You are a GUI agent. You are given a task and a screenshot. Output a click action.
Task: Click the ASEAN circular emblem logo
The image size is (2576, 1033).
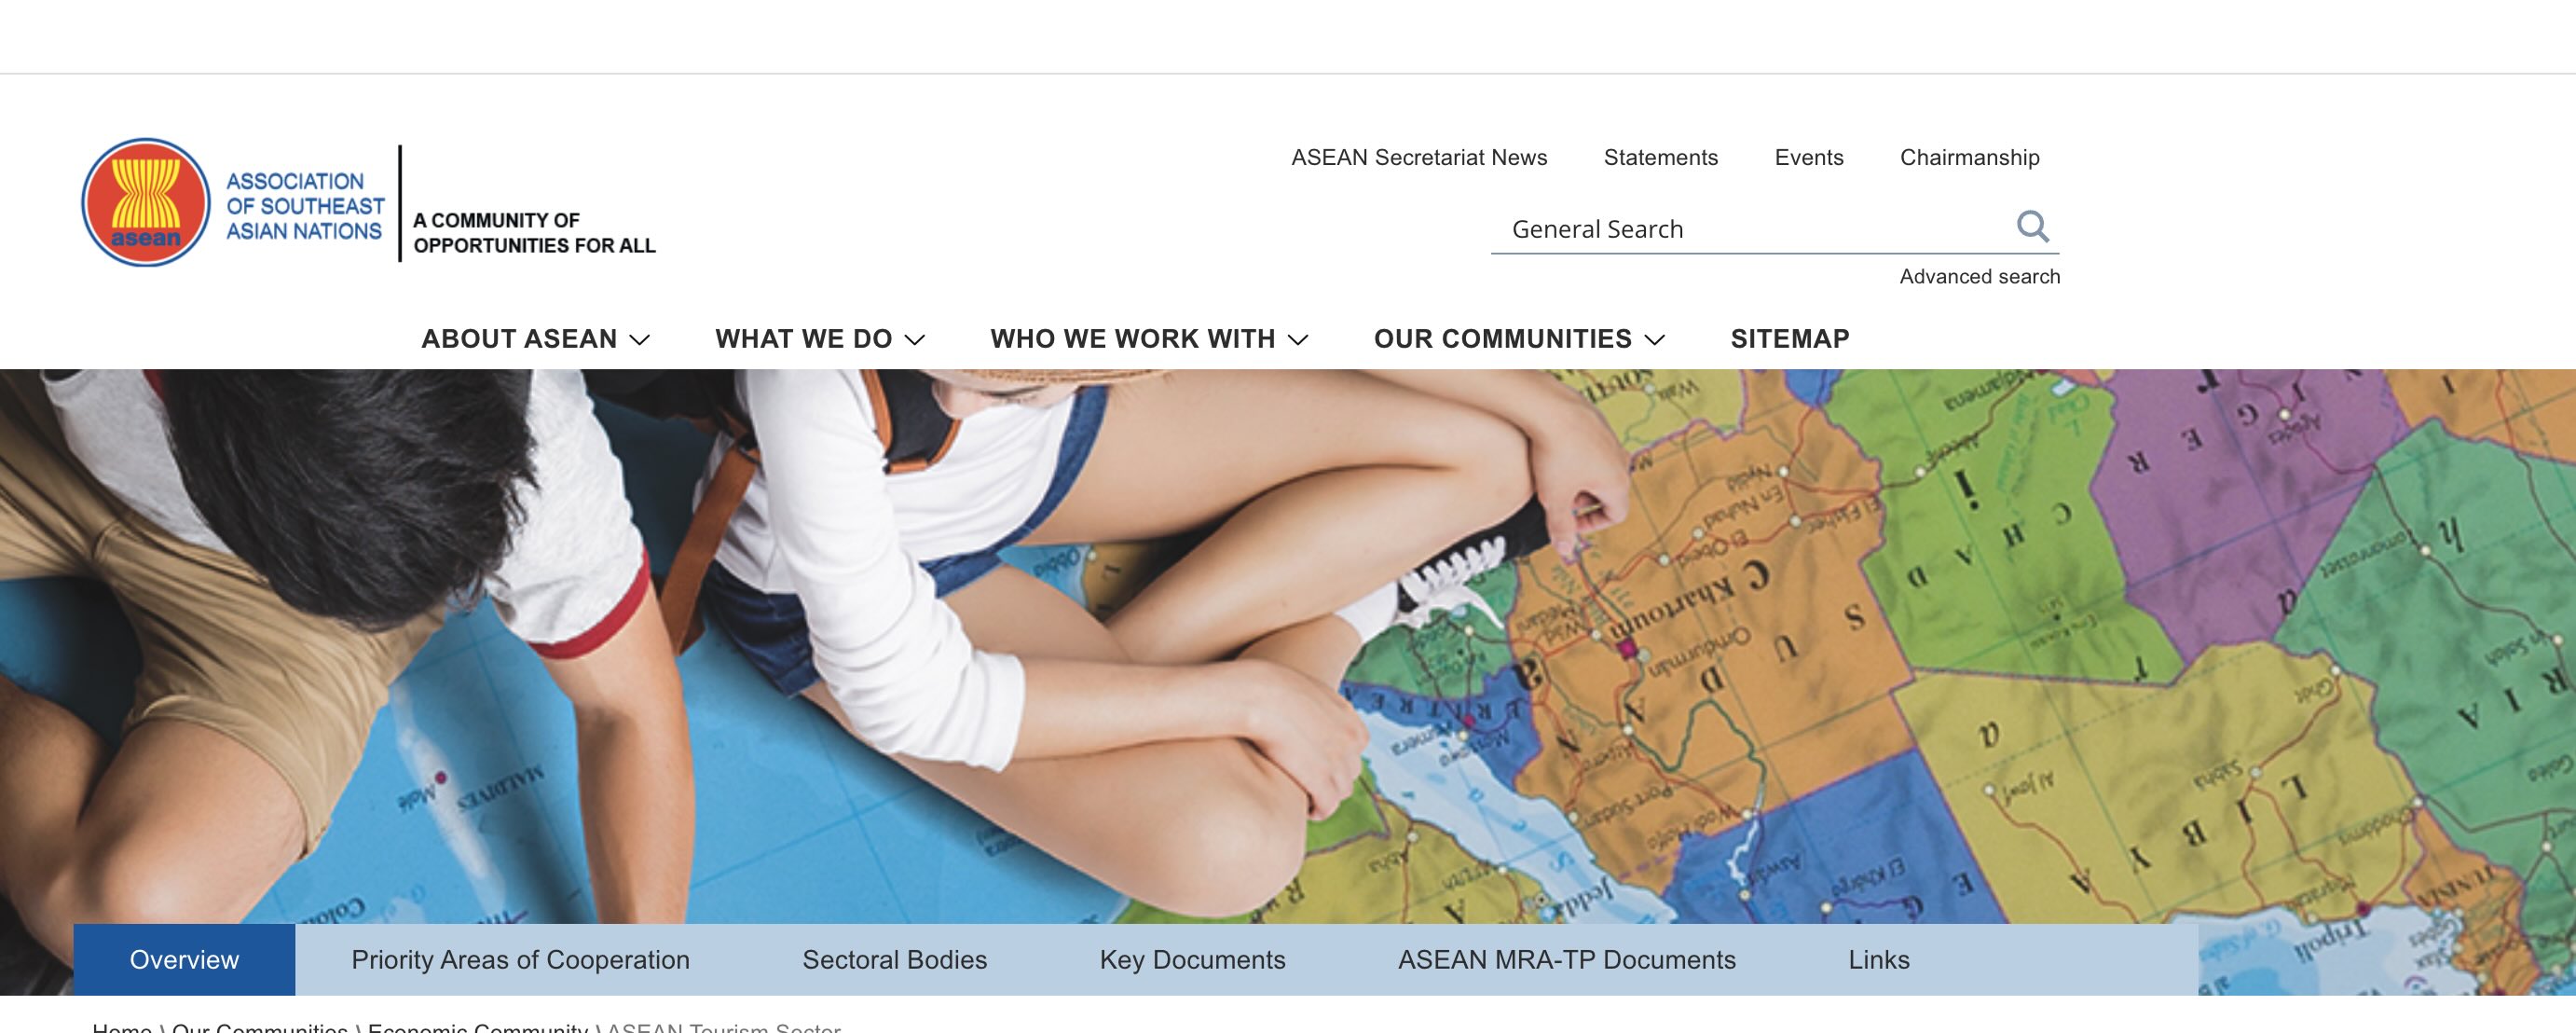click(146, 203)
